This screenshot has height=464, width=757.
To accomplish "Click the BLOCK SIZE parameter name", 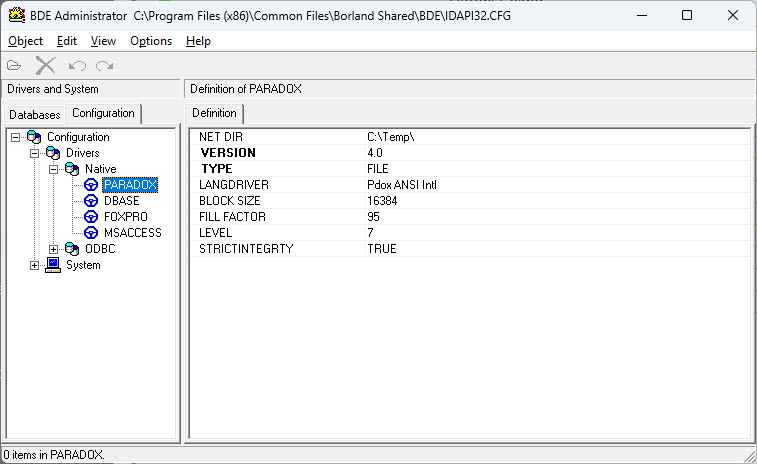I will 229,201.
